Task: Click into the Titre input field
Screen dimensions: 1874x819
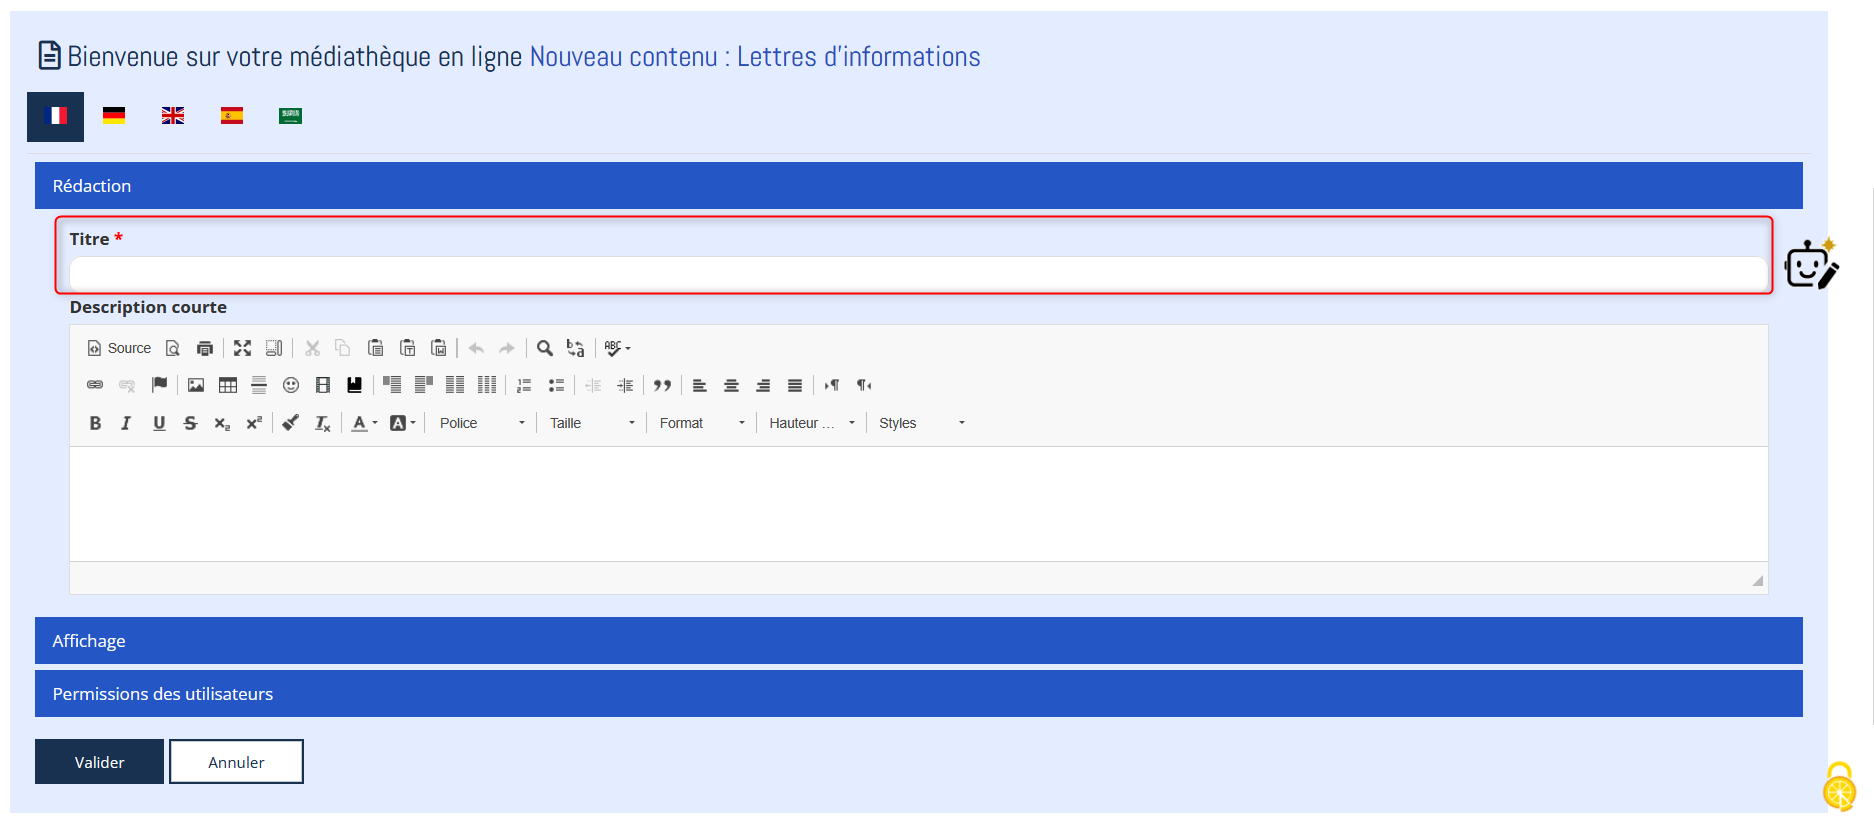Action: point(917,273)
